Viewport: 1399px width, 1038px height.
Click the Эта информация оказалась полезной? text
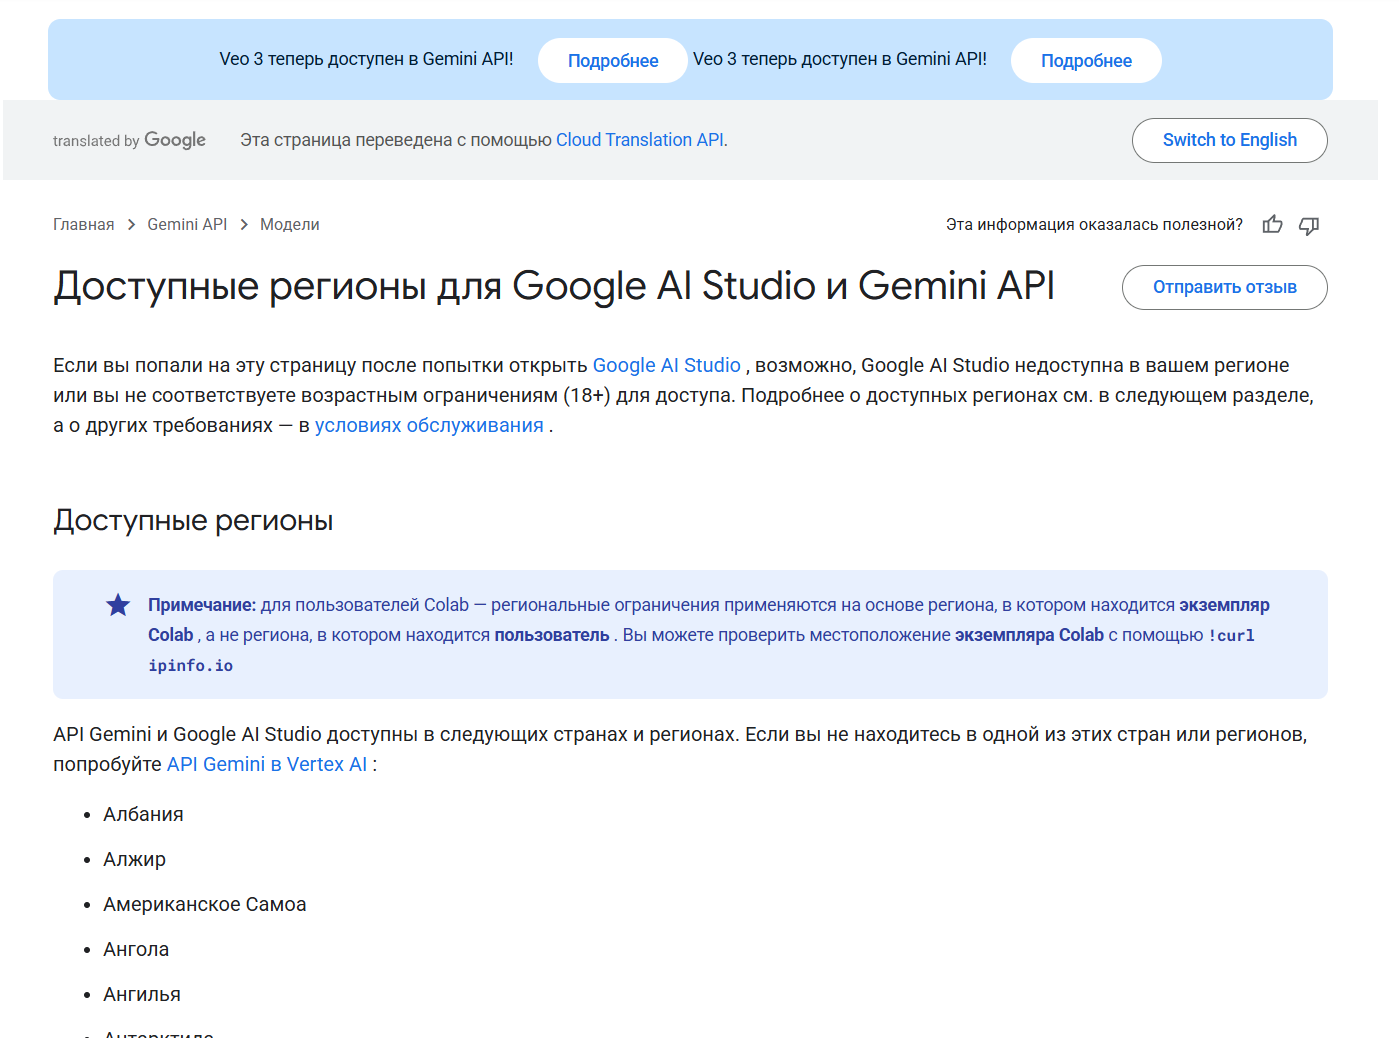[1094, 225]
